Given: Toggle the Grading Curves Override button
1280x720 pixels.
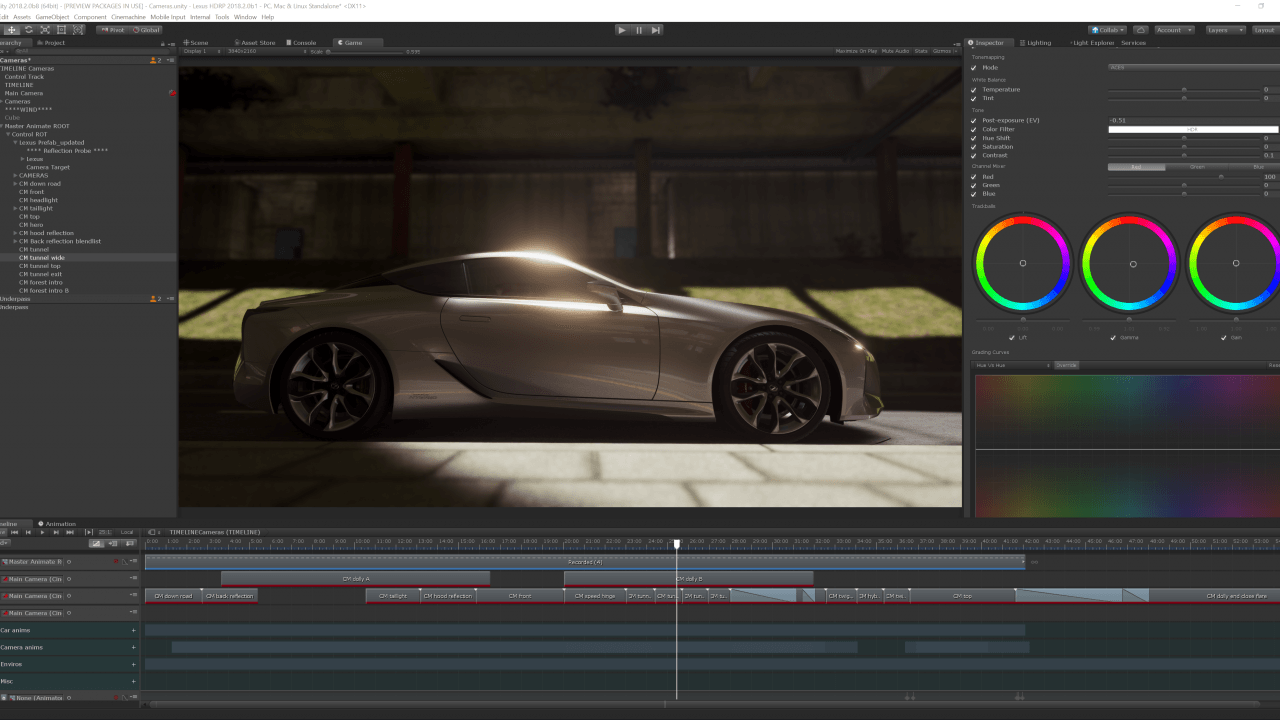Looking at the screenshot, I should 1067,365.
